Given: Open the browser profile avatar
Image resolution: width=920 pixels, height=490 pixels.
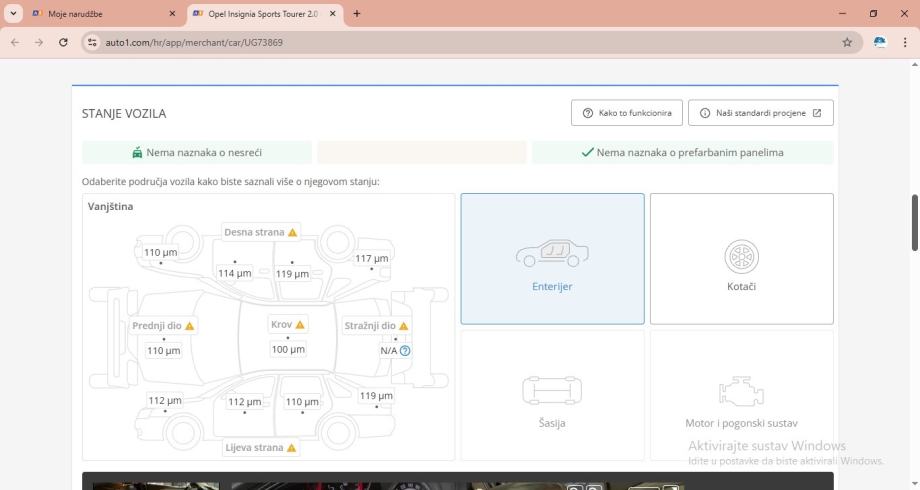Looking at the screenshot, I should tap(880, 42).
